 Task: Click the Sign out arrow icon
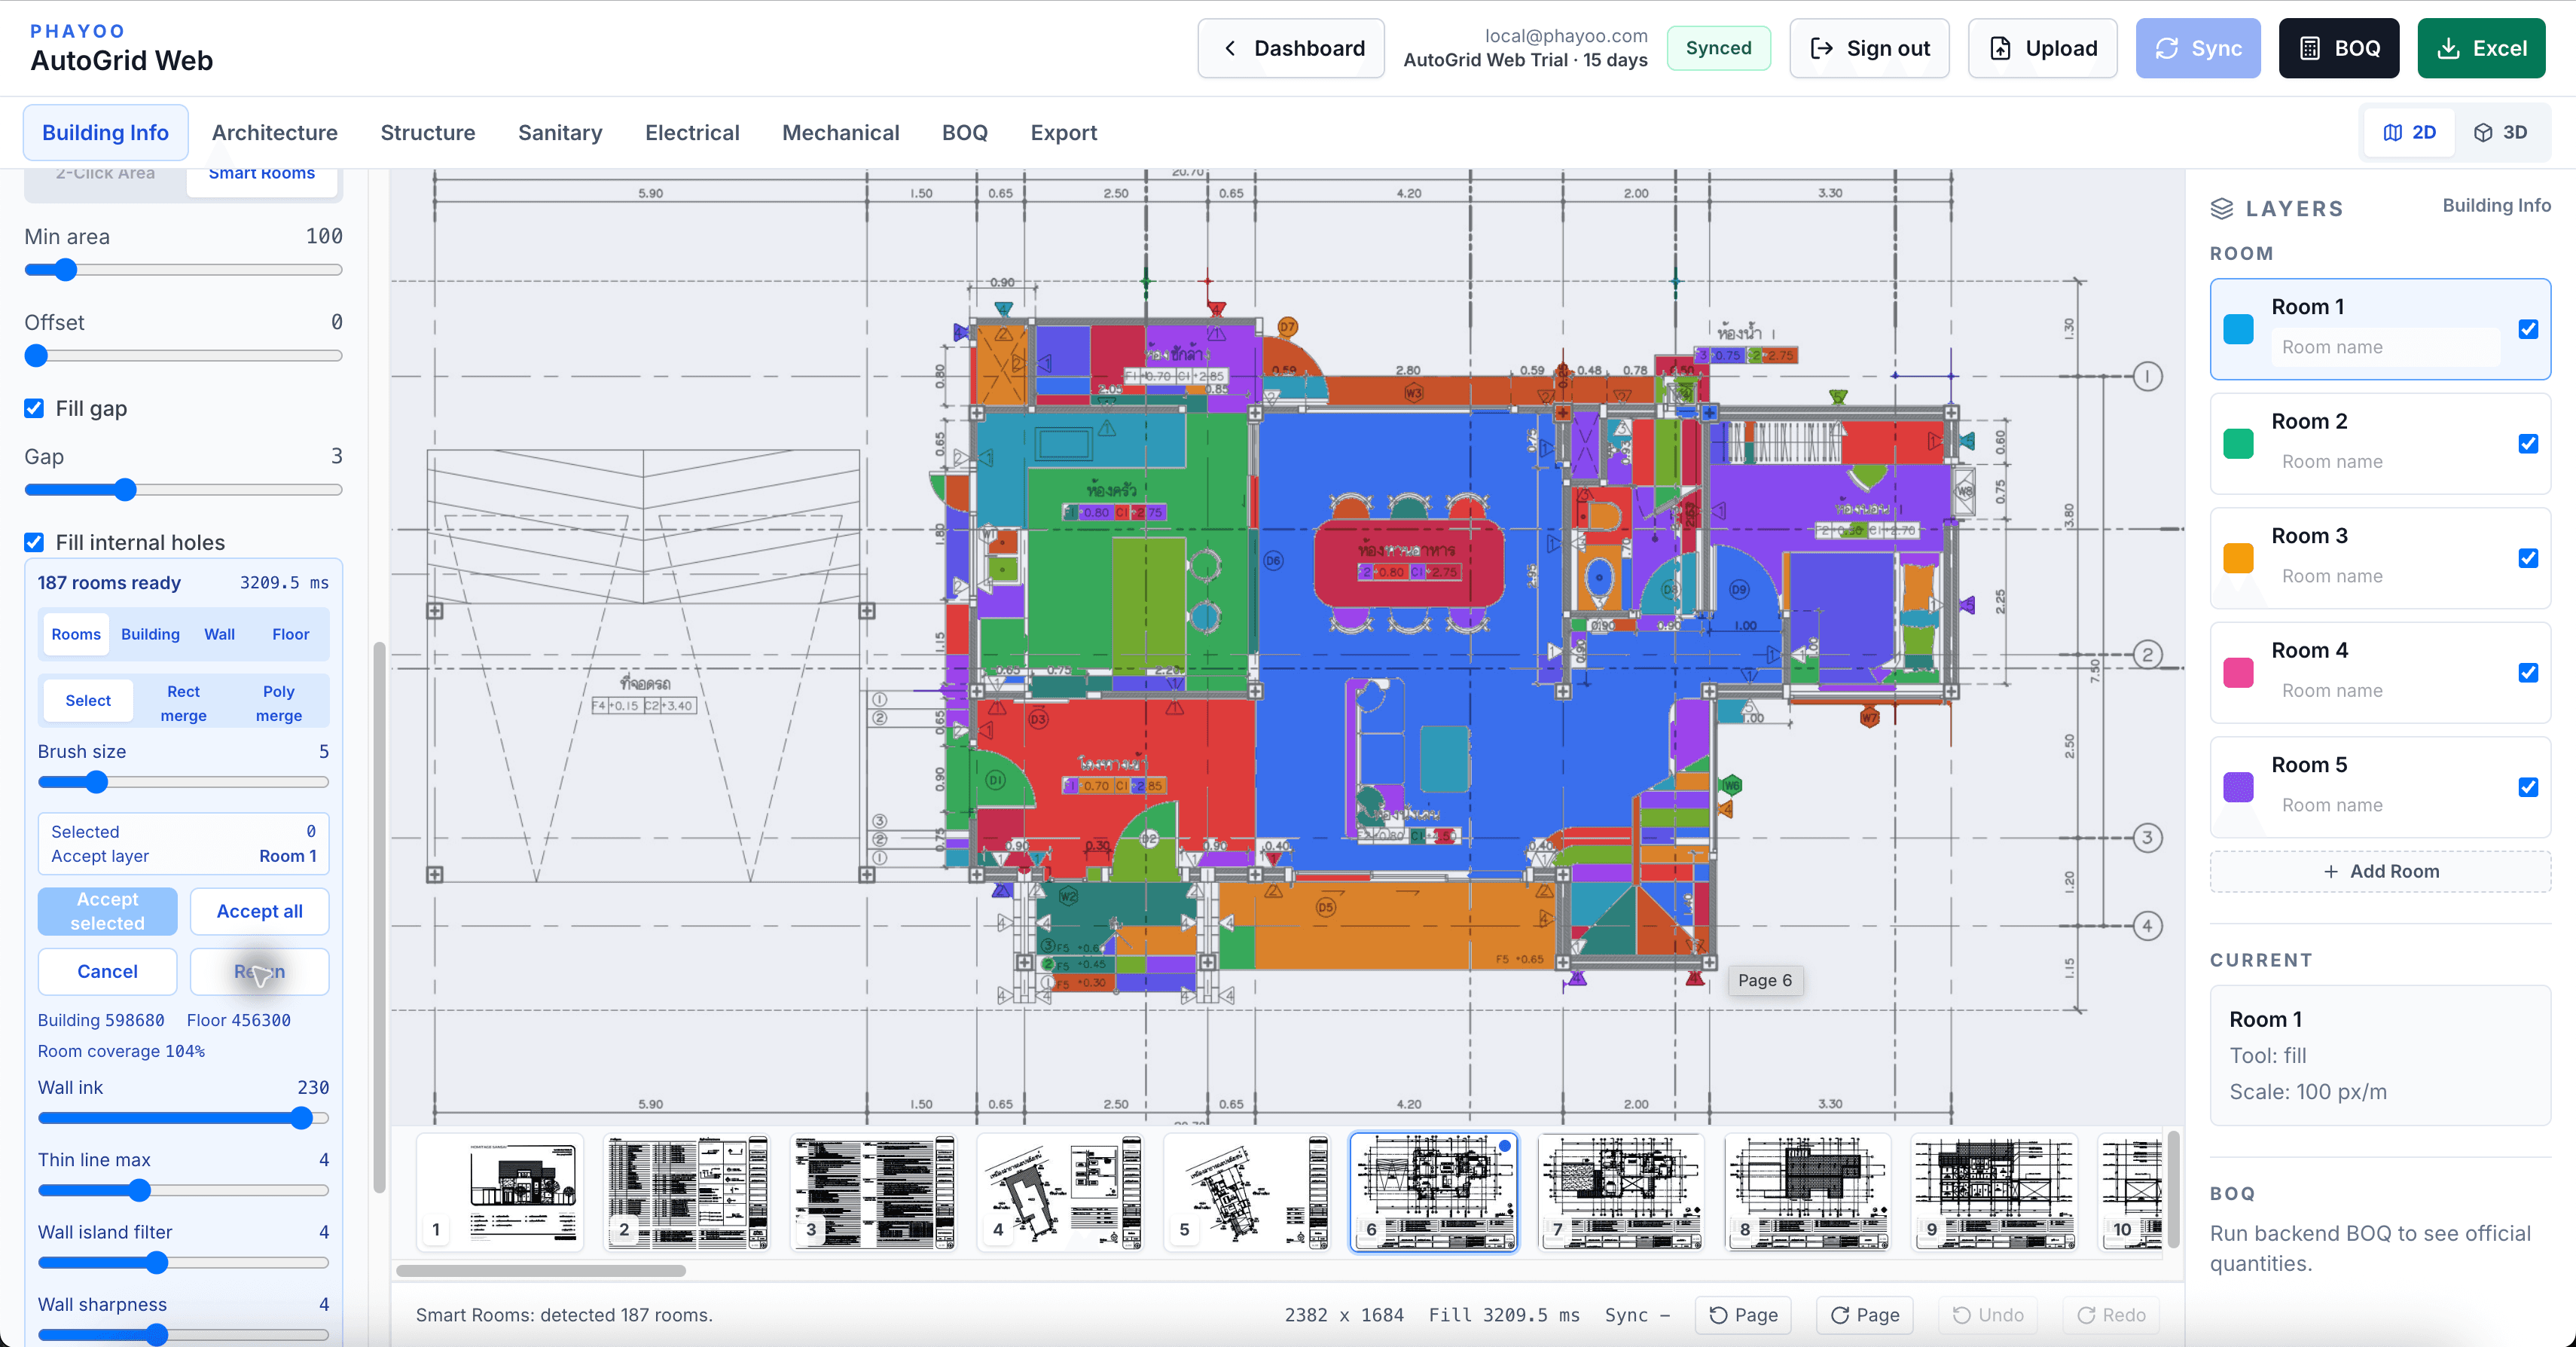pyautogui.click(x=1821, y=48)
